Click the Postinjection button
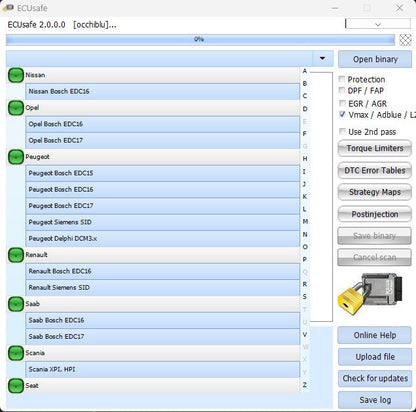This screenshot has height=412, width=416. point(375,214)
